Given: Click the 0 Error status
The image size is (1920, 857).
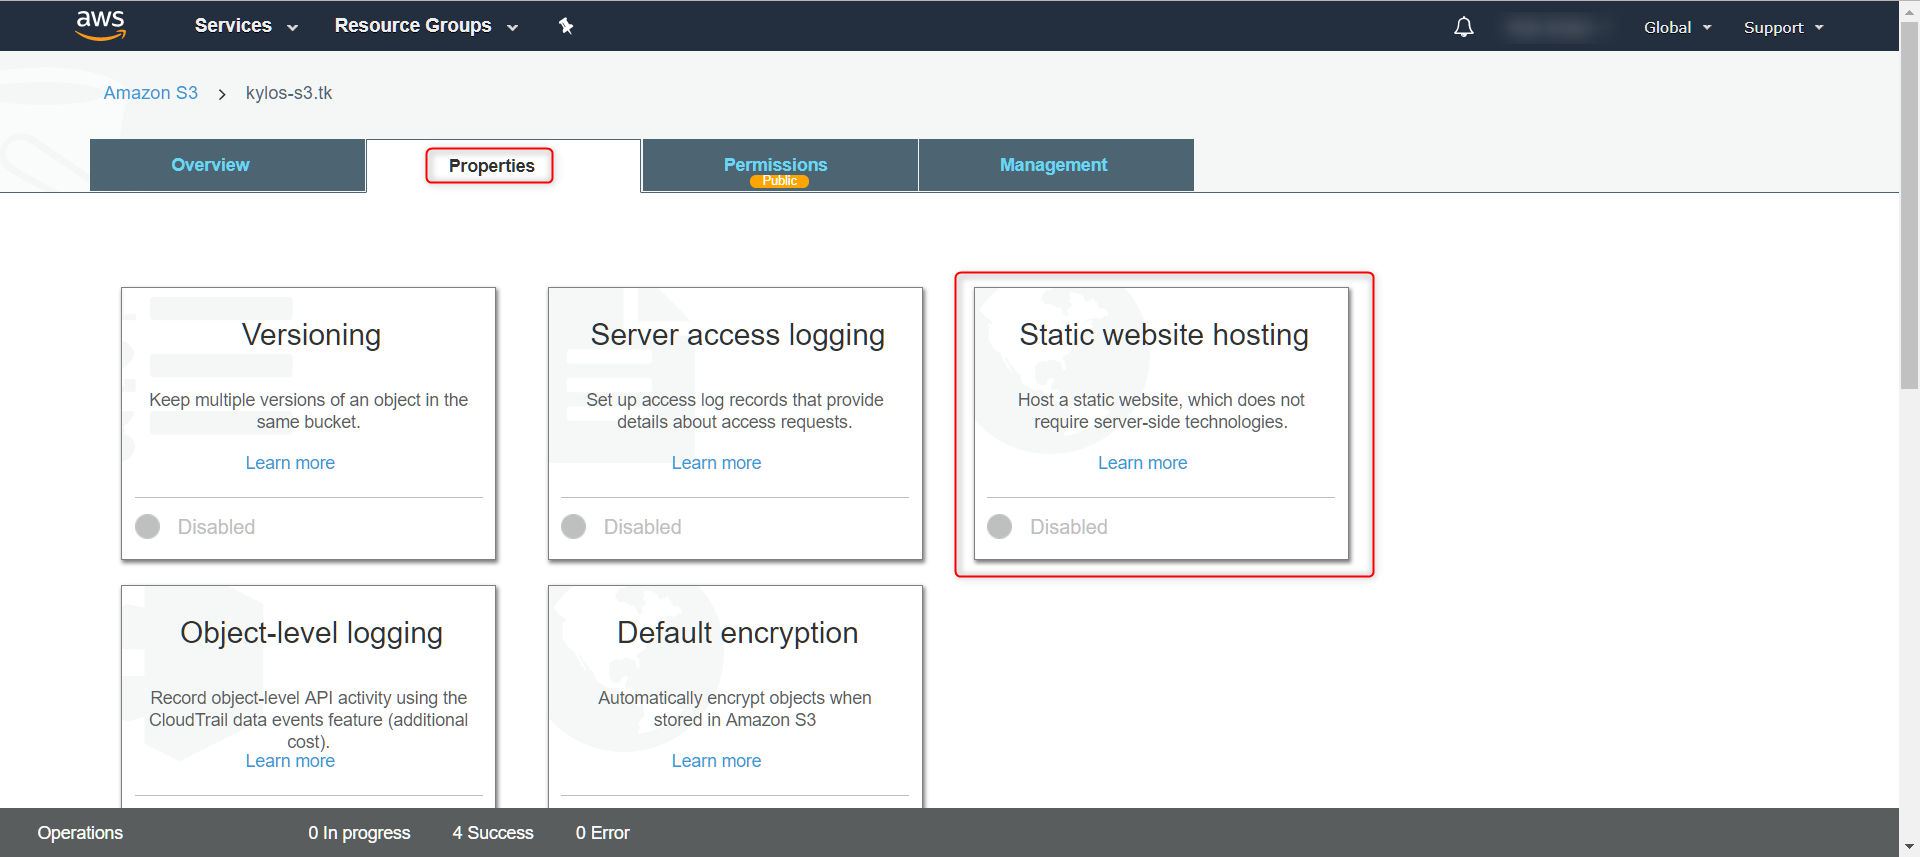Looking at the screenshot, I should click(x=603, y=833).
